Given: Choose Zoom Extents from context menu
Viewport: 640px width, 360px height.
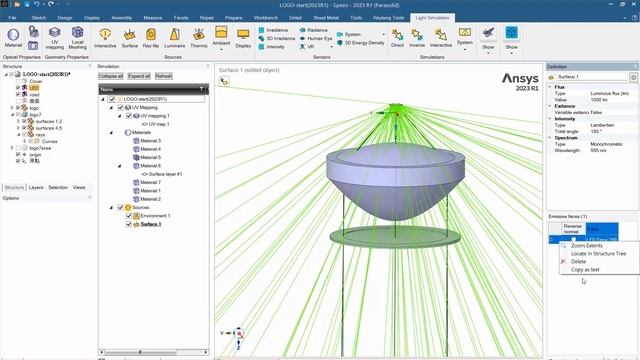Looking at the screenshot, I should coord(587,246).
